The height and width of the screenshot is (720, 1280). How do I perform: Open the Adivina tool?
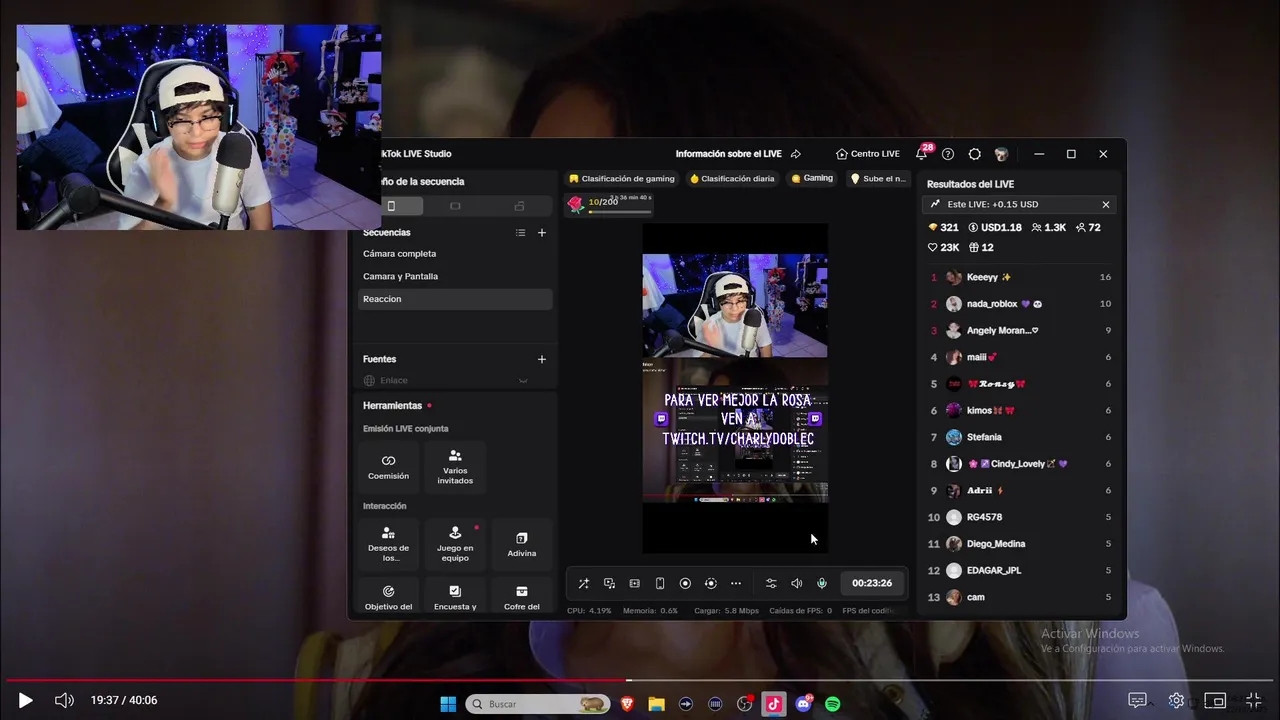tap(521, 544)
